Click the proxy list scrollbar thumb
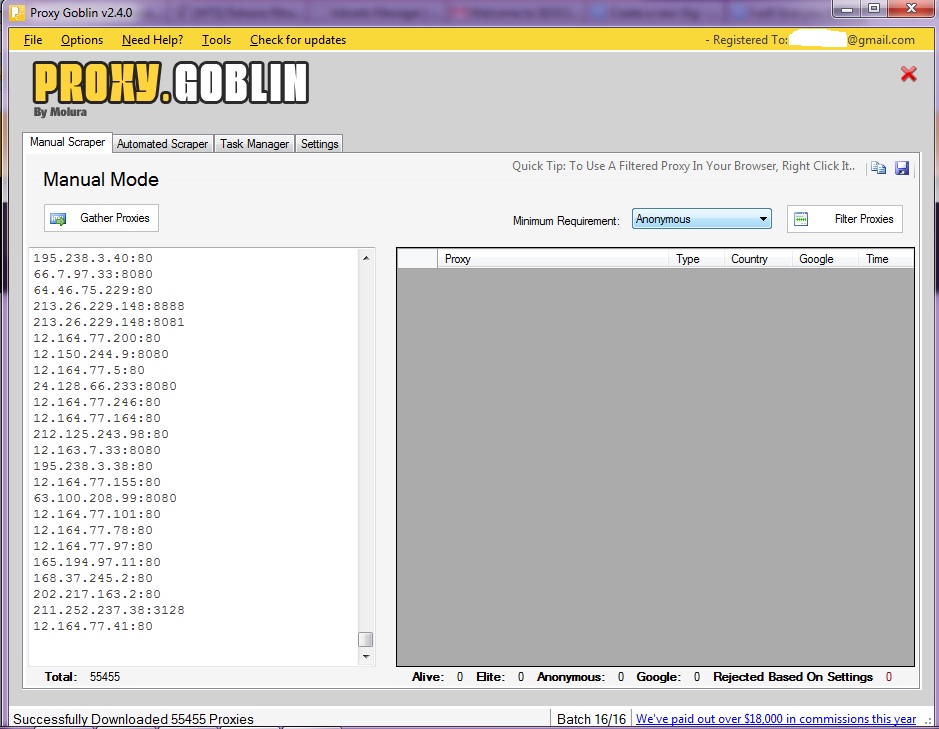Screen dimensions: 939x729 366,640
